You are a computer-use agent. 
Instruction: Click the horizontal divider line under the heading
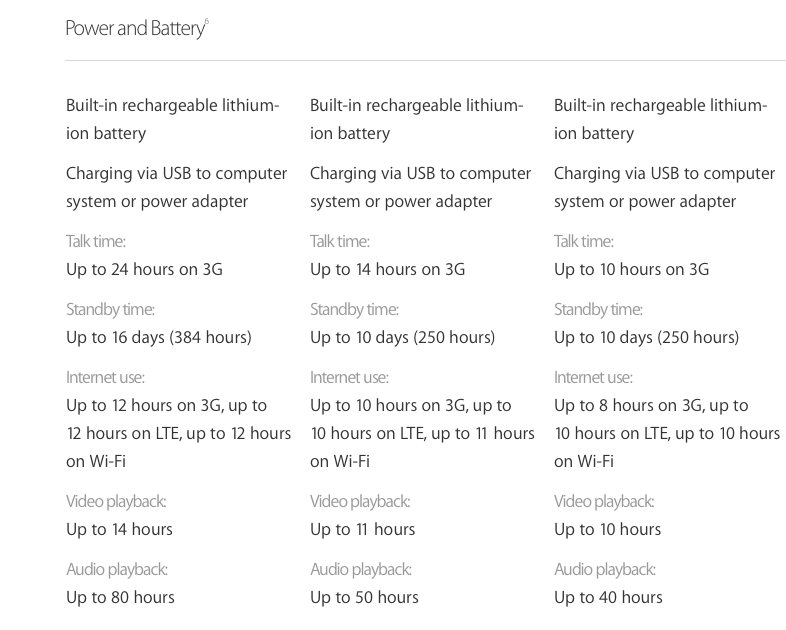(x=425, y=60)
